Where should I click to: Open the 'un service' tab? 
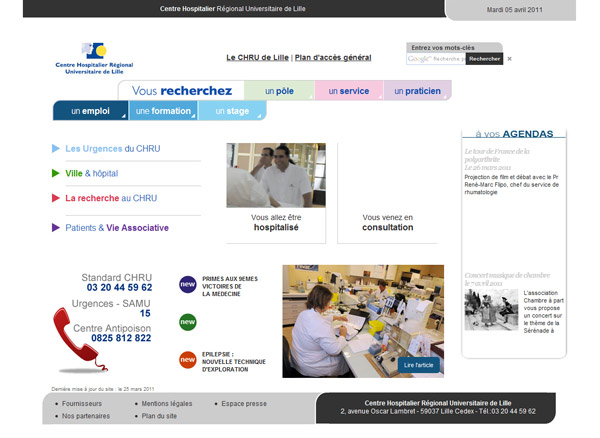(348, 91)
